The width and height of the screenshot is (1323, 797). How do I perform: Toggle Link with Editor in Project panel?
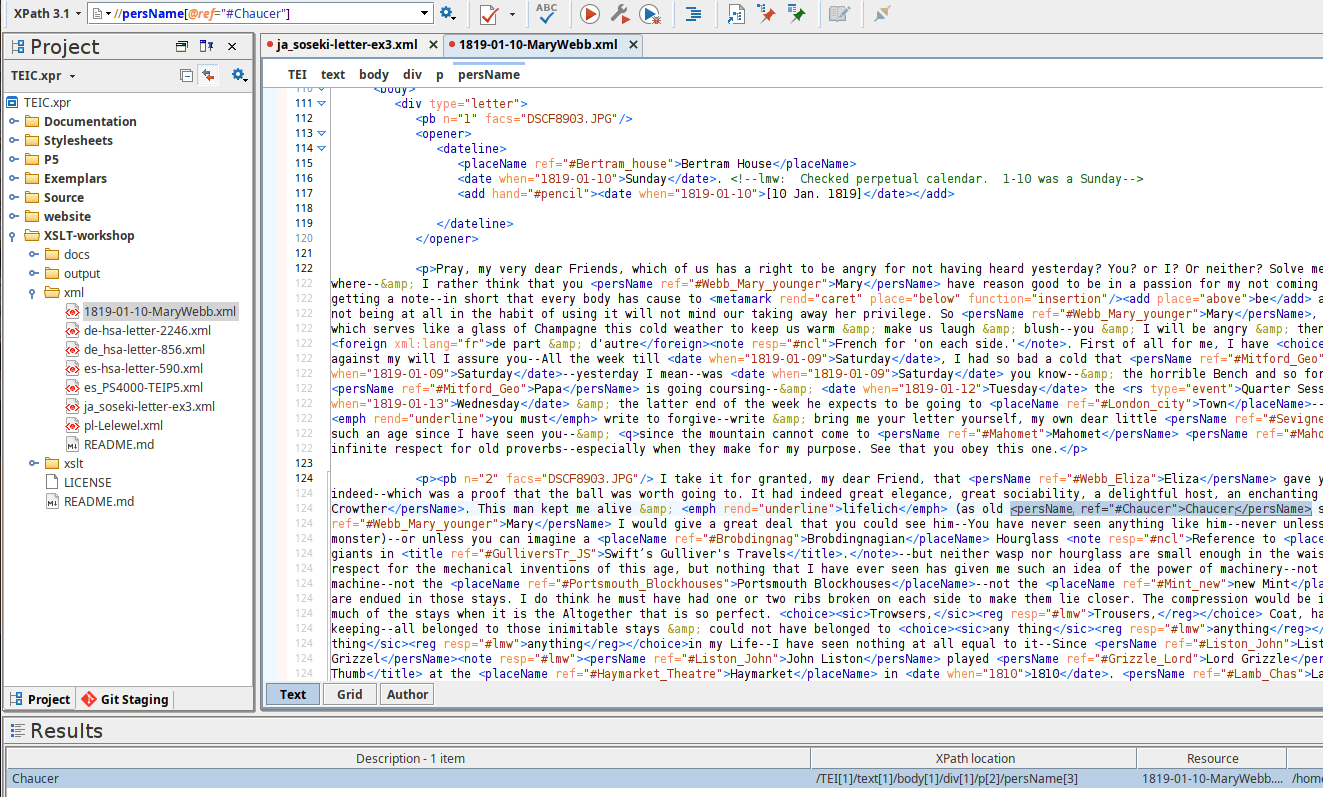click(208, 75)
